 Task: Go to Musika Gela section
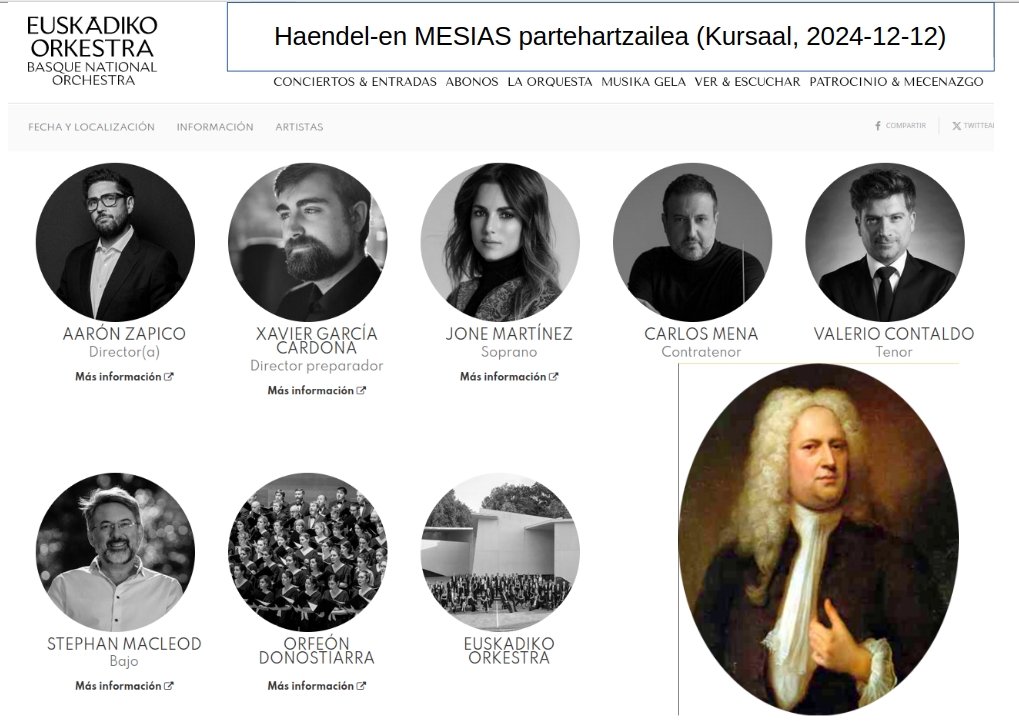[x=643, y=82]
